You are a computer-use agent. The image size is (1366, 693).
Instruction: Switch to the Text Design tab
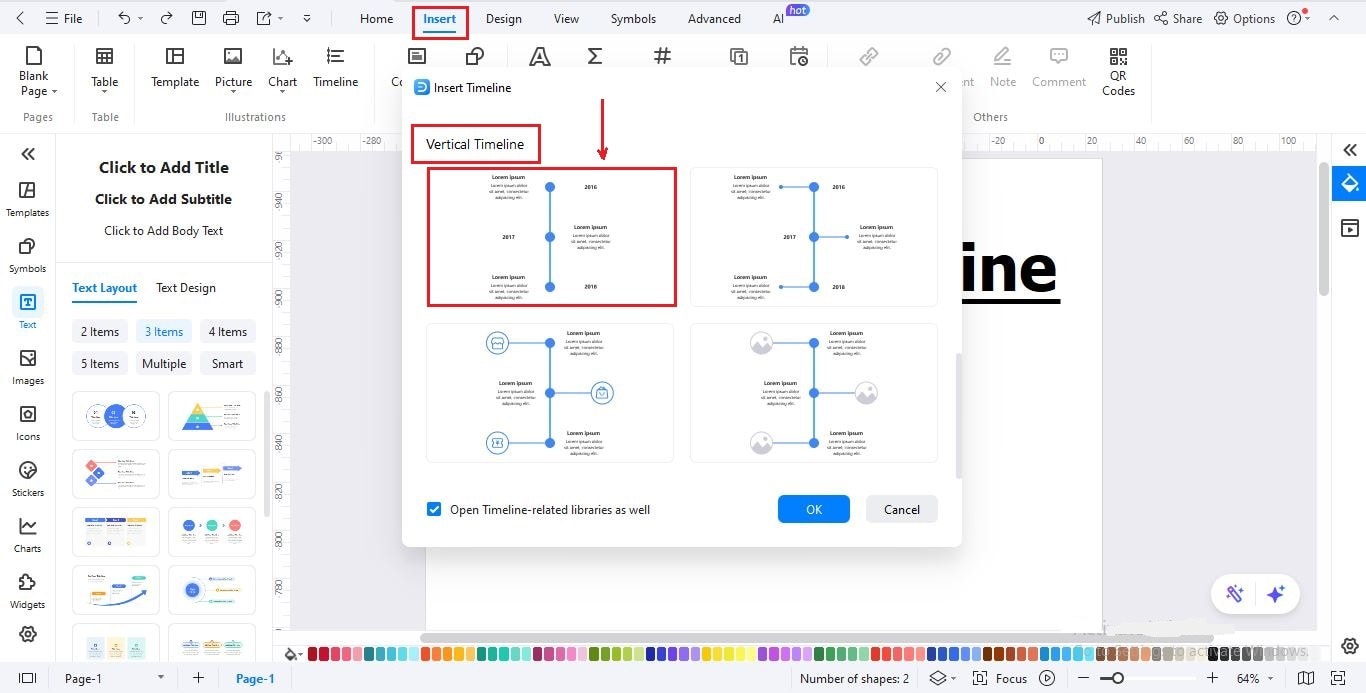(185, 288)
